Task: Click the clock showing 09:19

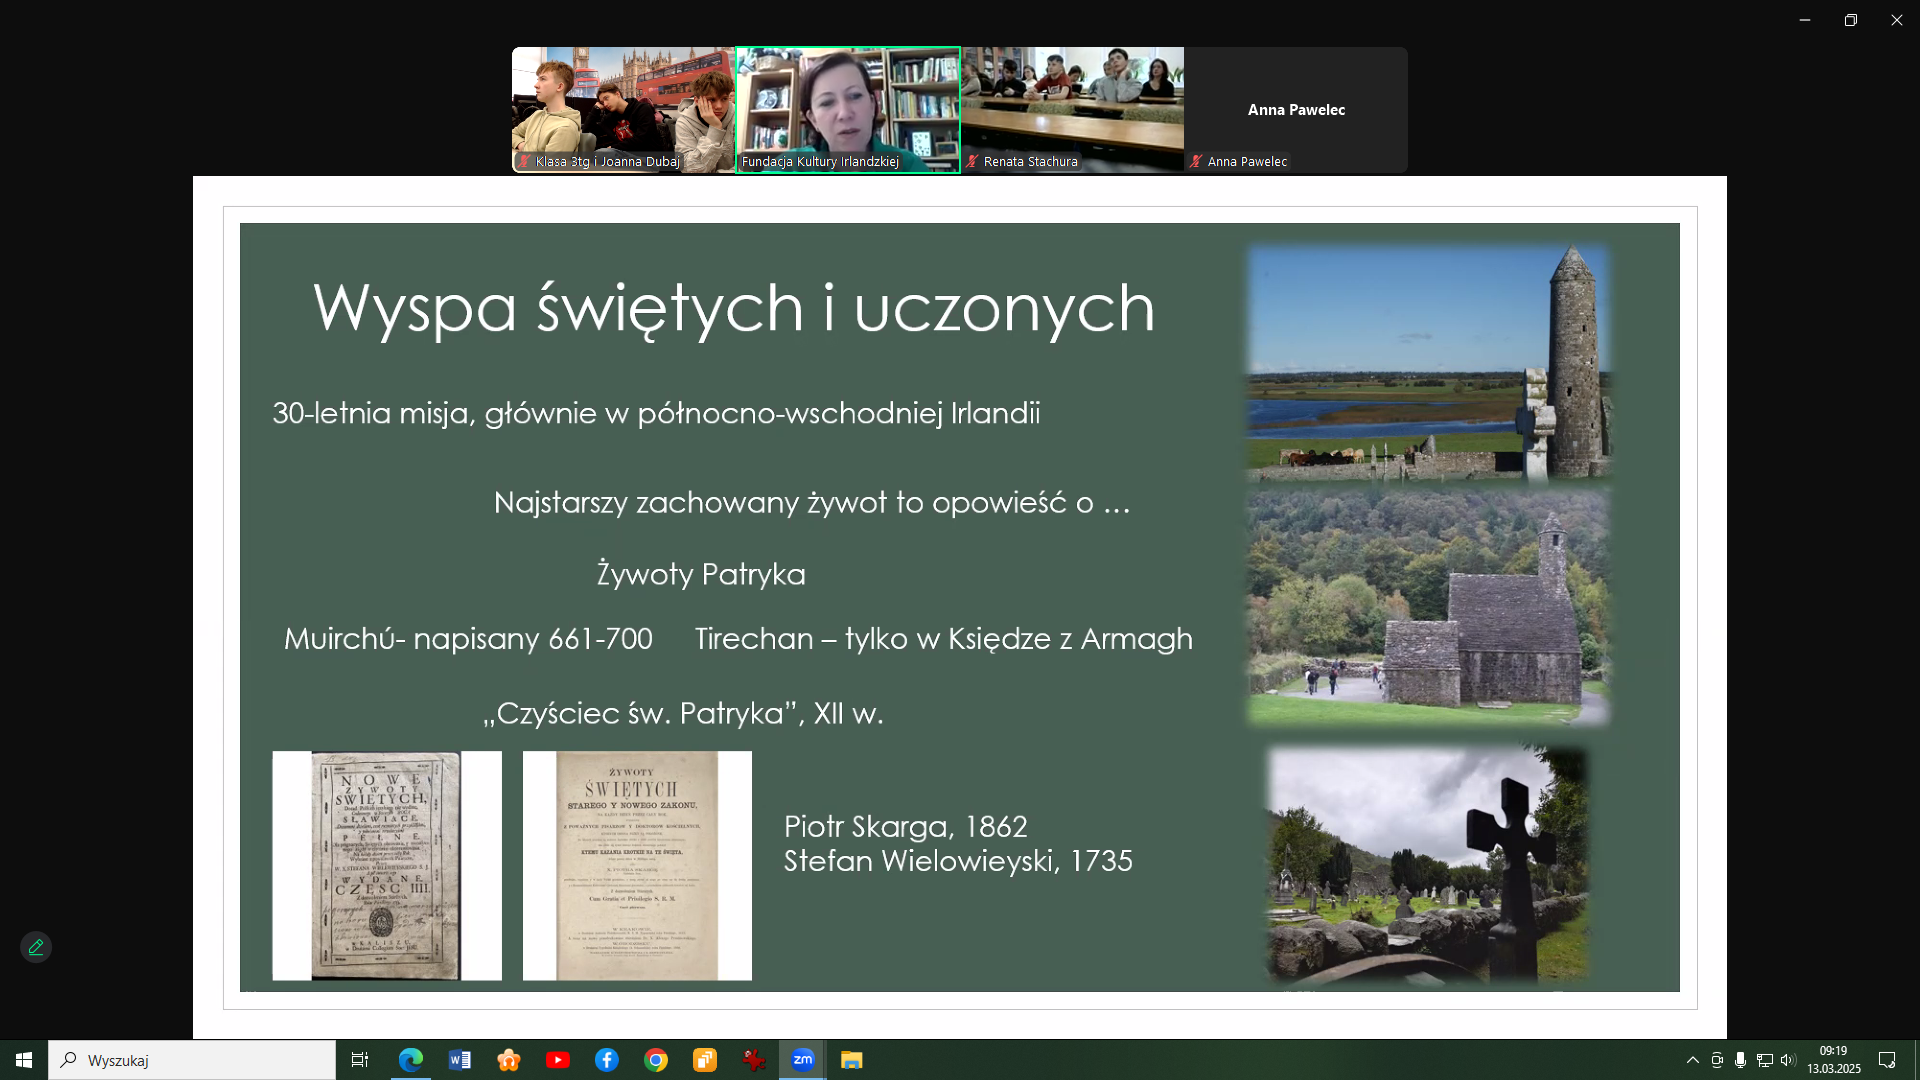Action: pyautogui.click(x=1833, y=1059)
